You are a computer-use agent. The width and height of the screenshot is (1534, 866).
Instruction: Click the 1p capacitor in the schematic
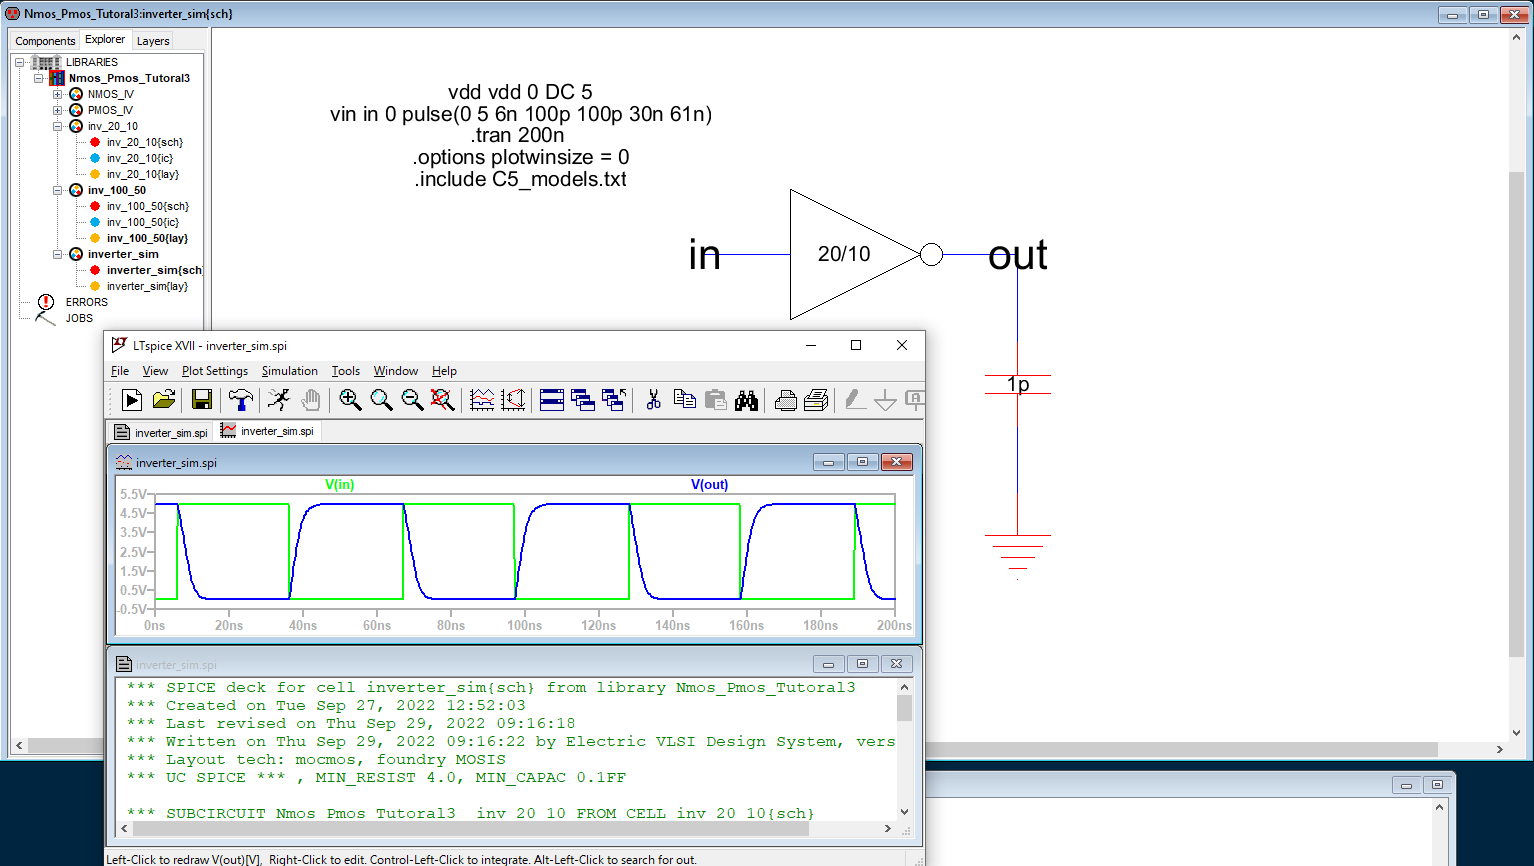tap(1018, 384)
